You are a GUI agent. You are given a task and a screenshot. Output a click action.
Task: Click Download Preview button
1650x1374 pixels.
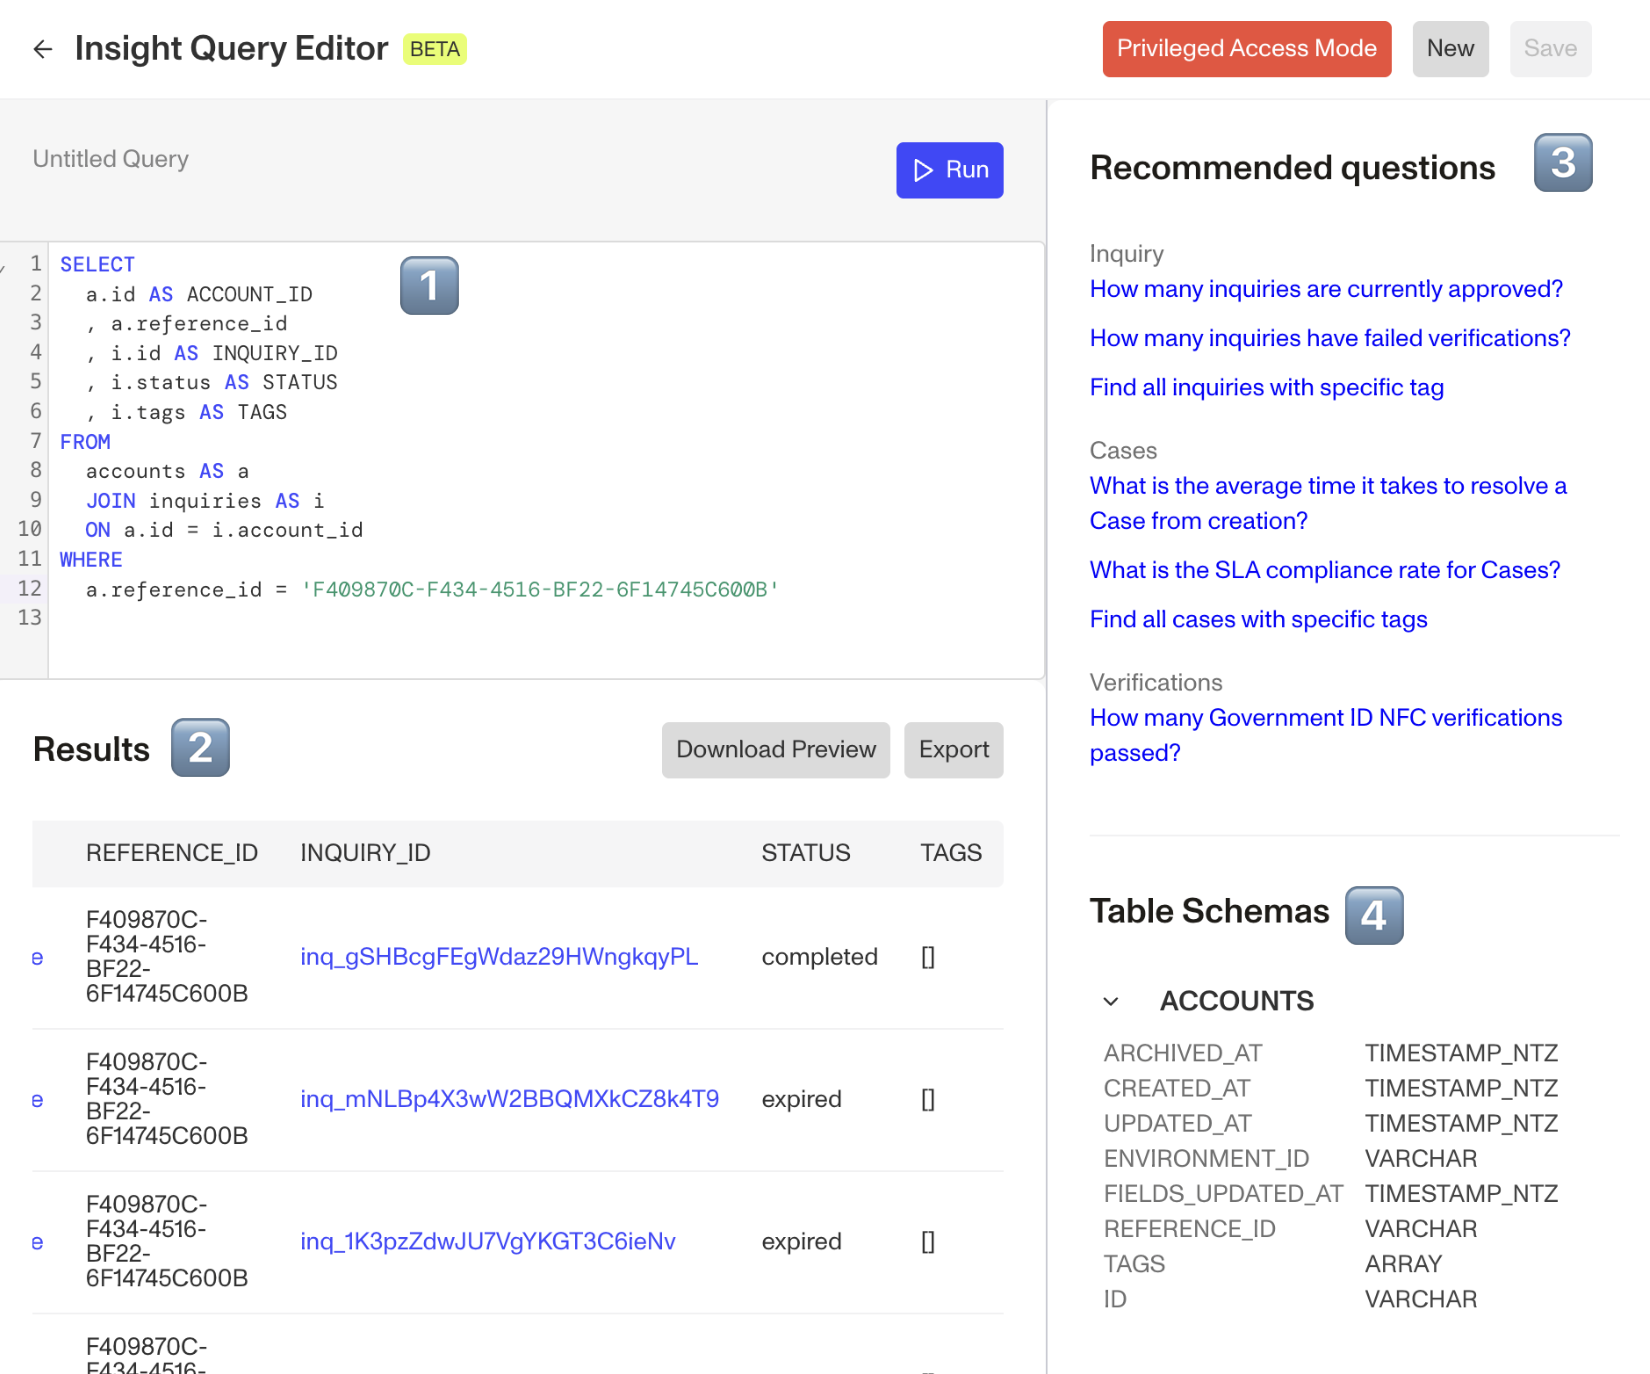pos(775,750)
